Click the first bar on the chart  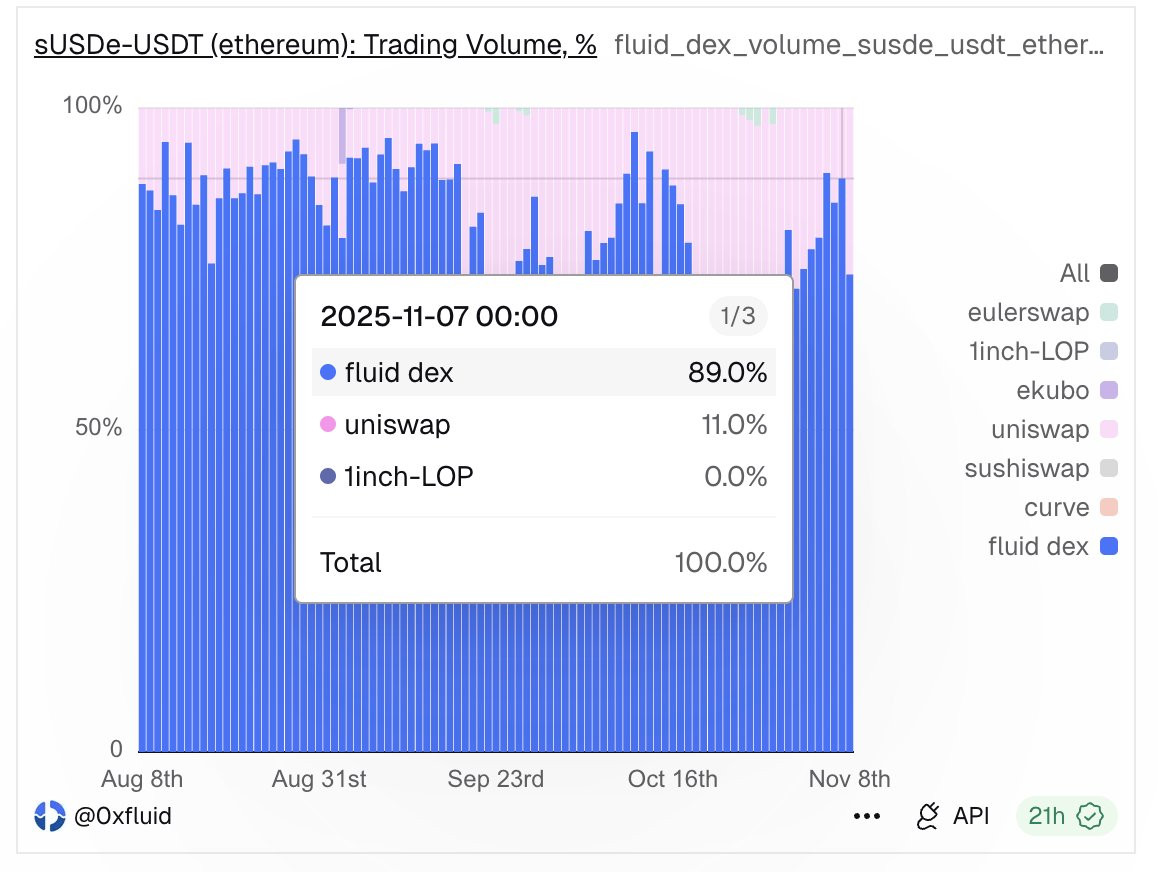143,468
